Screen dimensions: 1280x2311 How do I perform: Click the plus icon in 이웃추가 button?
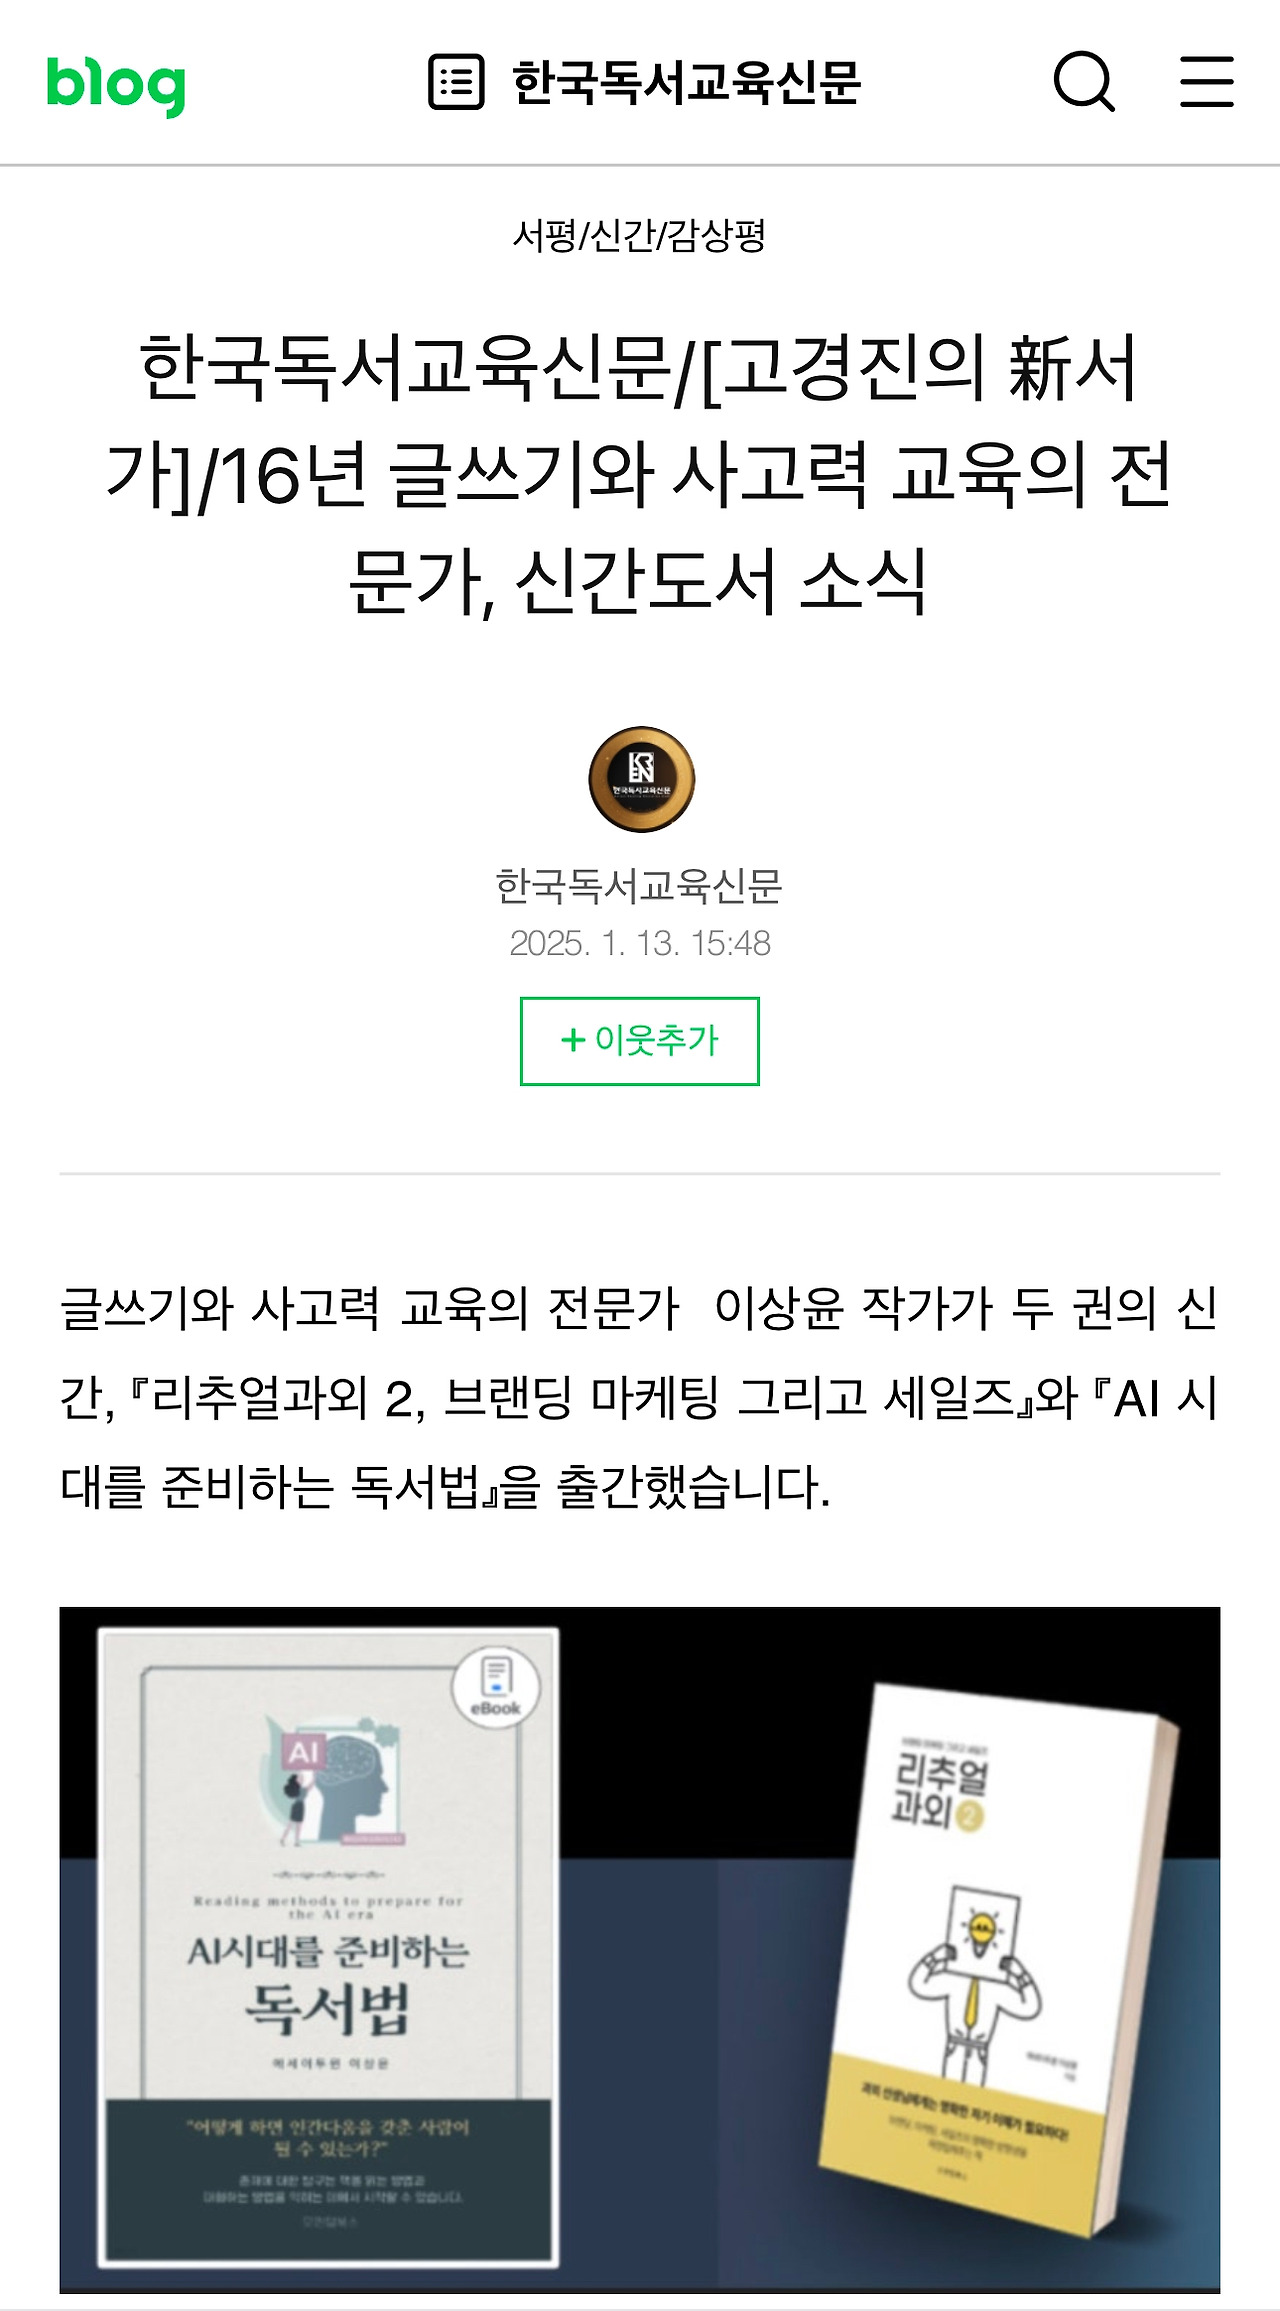coord(573,1040)
